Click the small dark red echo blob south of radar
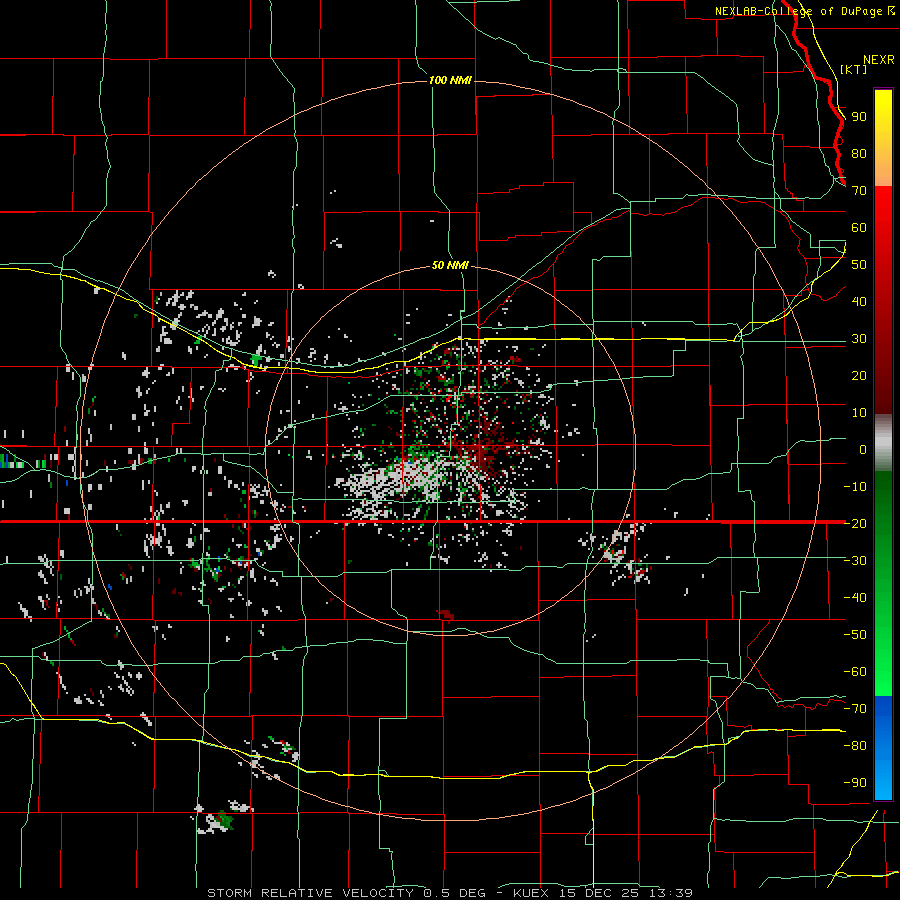Screen dimensions: 900x900 (445, 615)
